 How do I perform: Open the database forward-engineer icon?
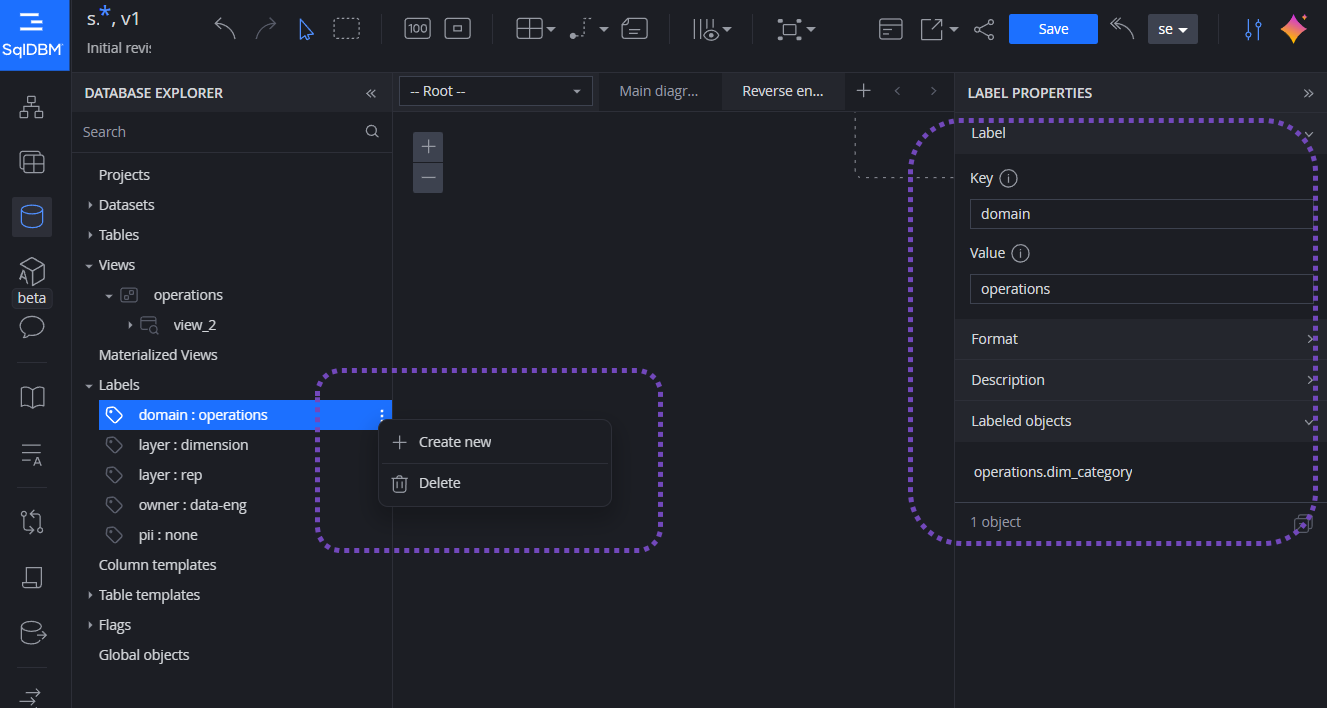pos(32,632)
